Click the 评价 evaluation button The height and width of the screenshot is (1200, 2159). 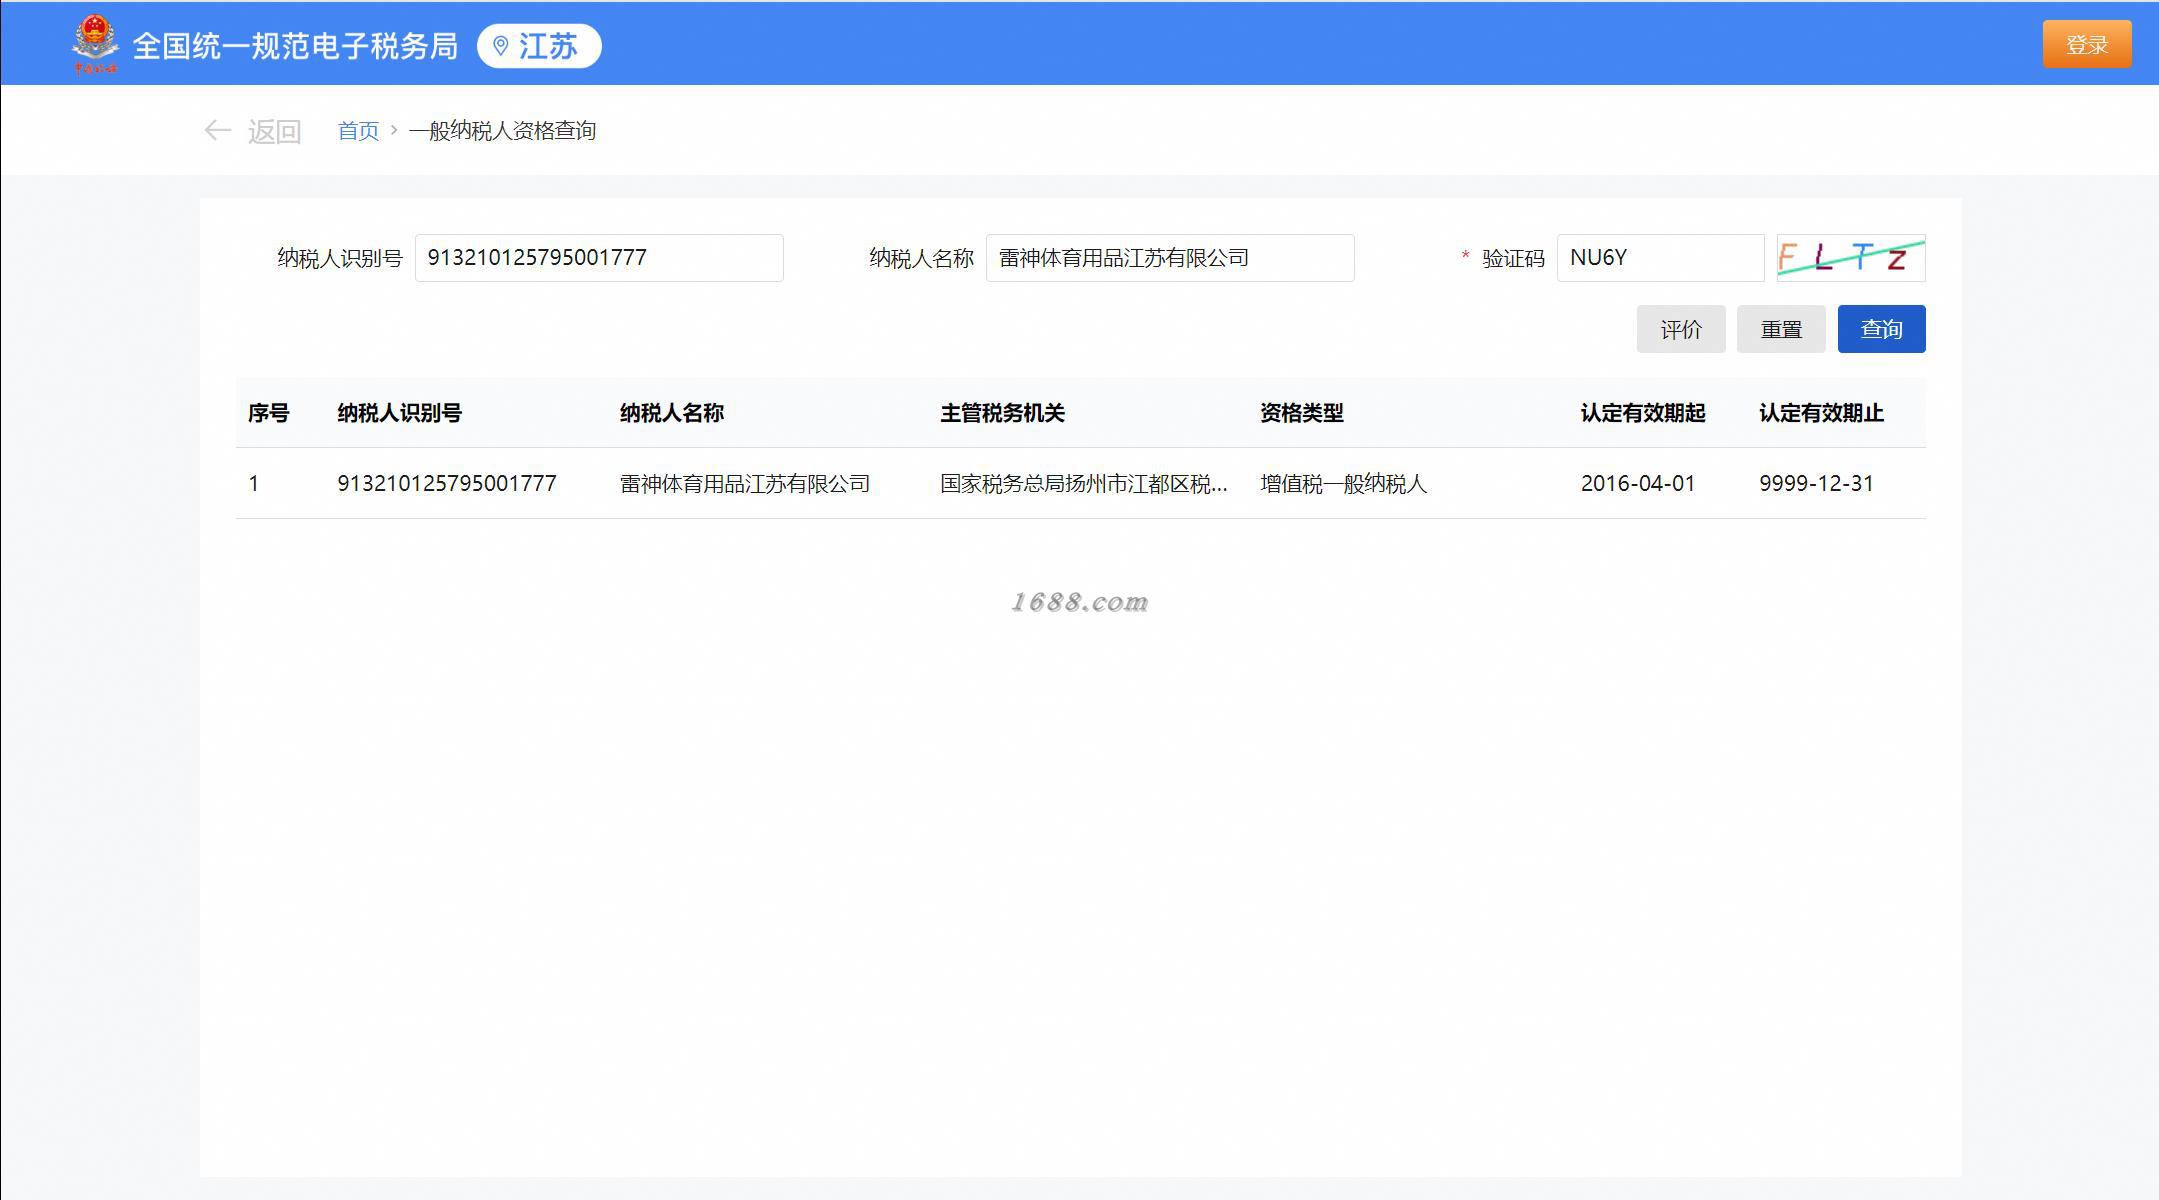click(x=1680, y=329)
